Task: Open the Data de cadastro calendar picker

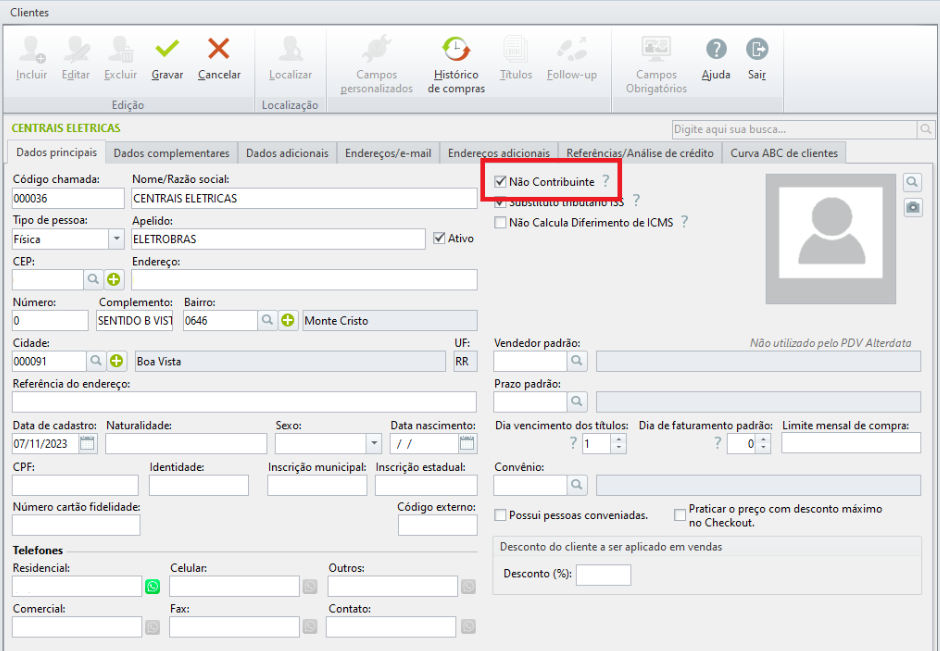Action: pos(88,443)
